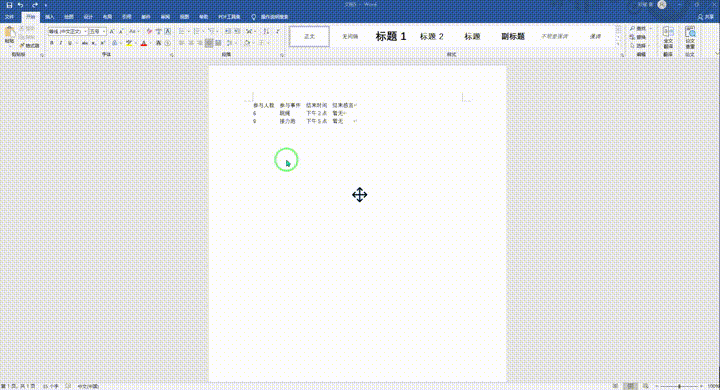Open the Numbering list dropdown
Screen dimensions: 720x390
click(x=203, y=31)
